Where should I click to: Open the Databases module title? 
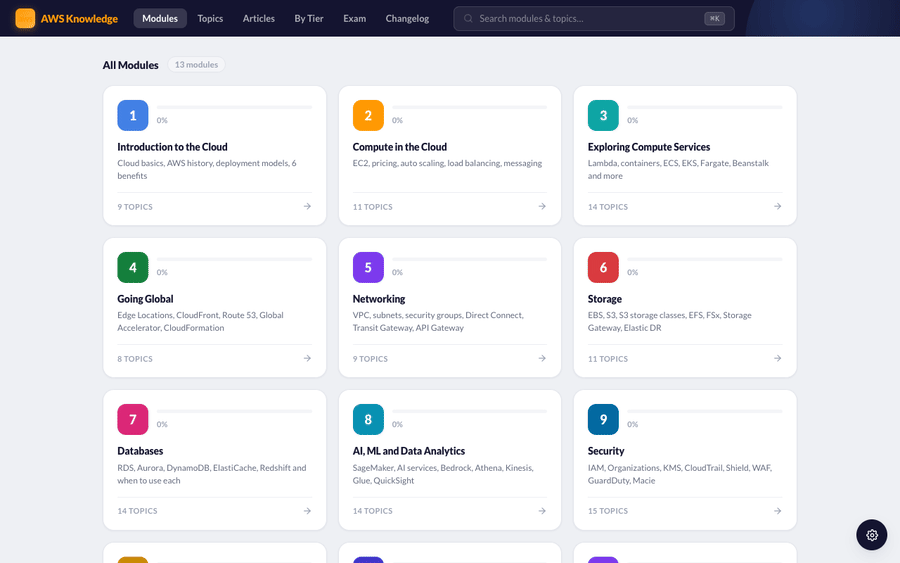(x=140, y=451)
